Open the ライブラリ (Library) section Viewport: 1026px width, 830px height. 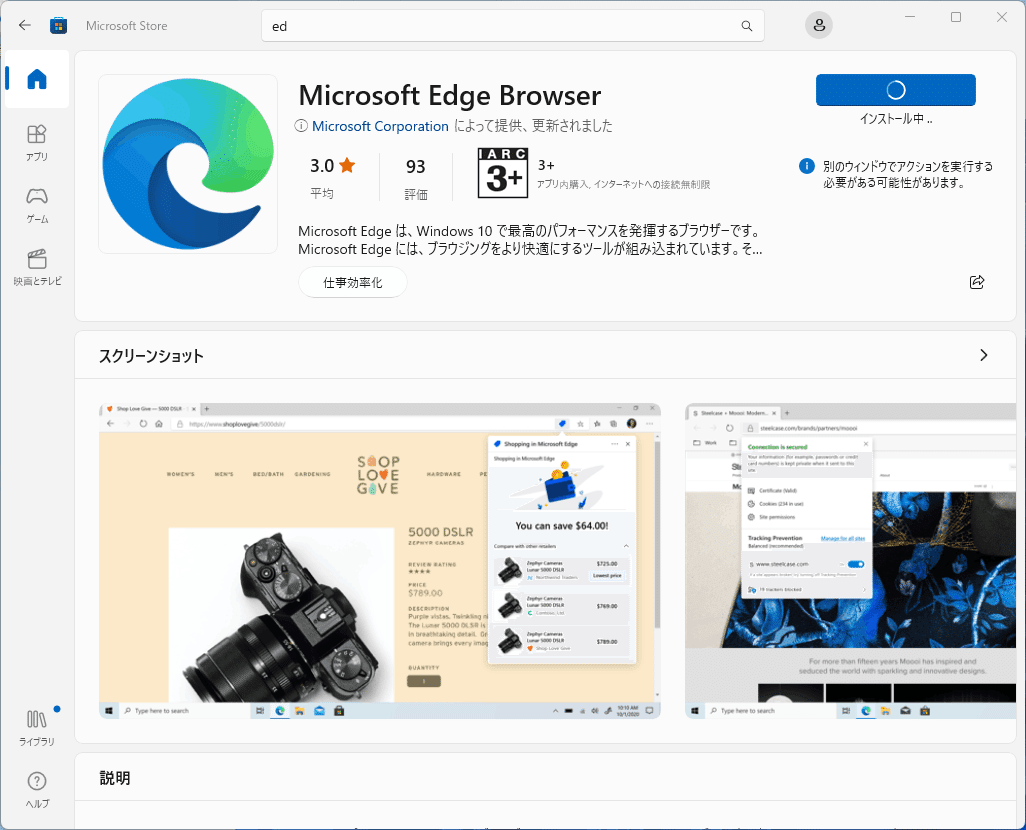click(37, 727)
